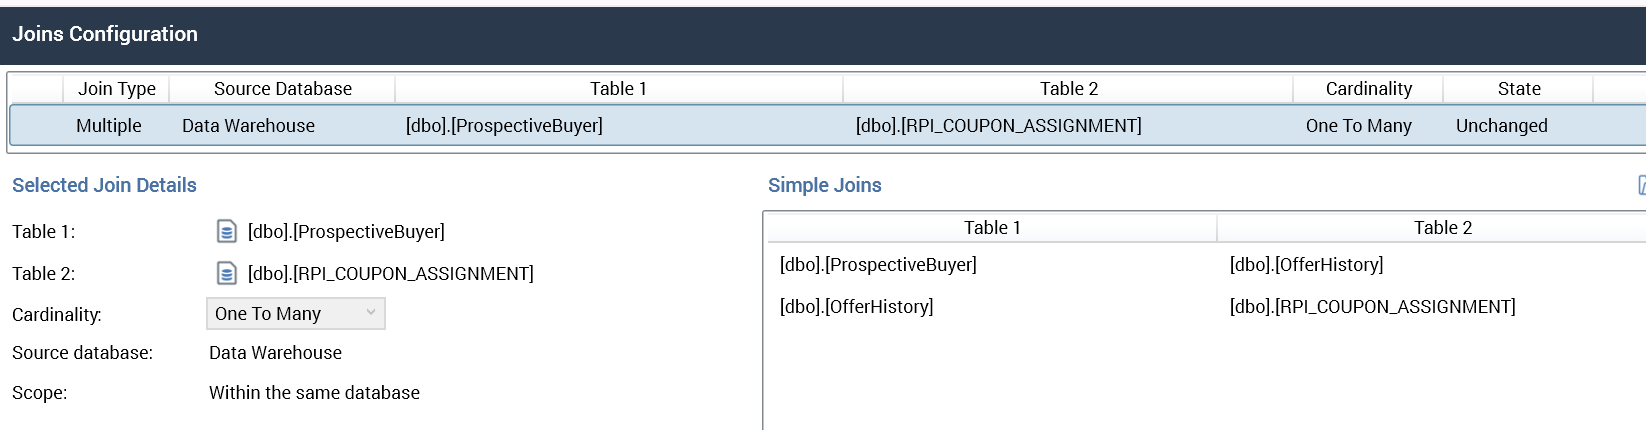Click the State column header
1646x430 pixels.
[x=1518, y=89]
